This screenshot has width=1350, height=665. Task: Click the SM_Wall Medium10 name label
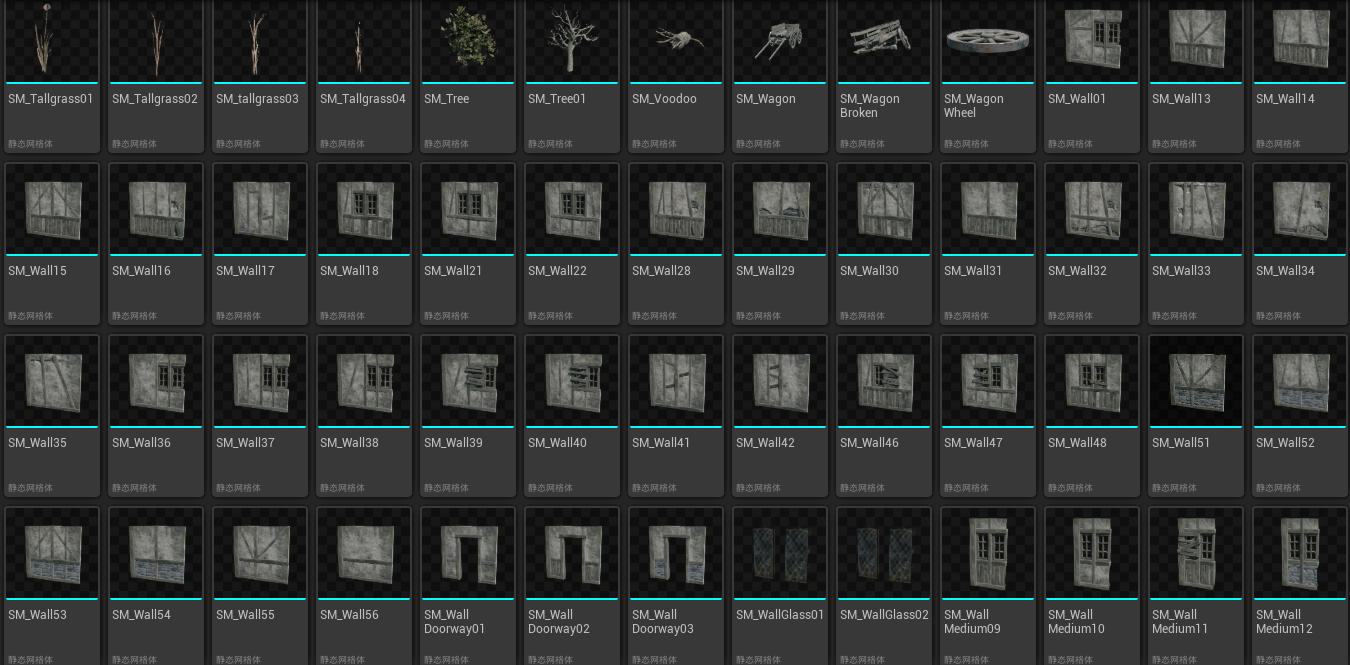[x=1076, y=622]
